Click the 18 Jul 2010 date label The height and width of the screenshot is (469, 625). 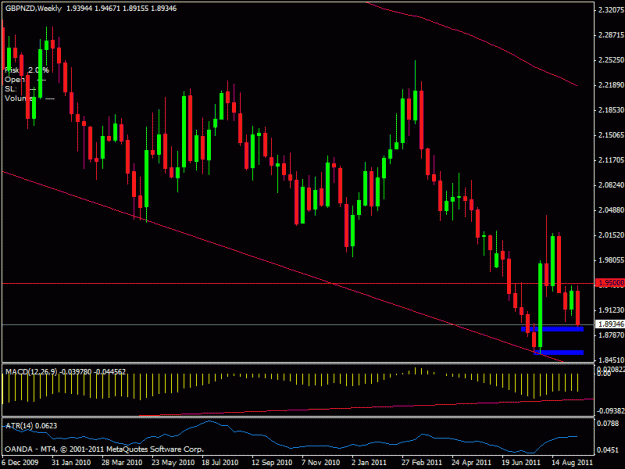pyautogui.click(x=220, y=463)
